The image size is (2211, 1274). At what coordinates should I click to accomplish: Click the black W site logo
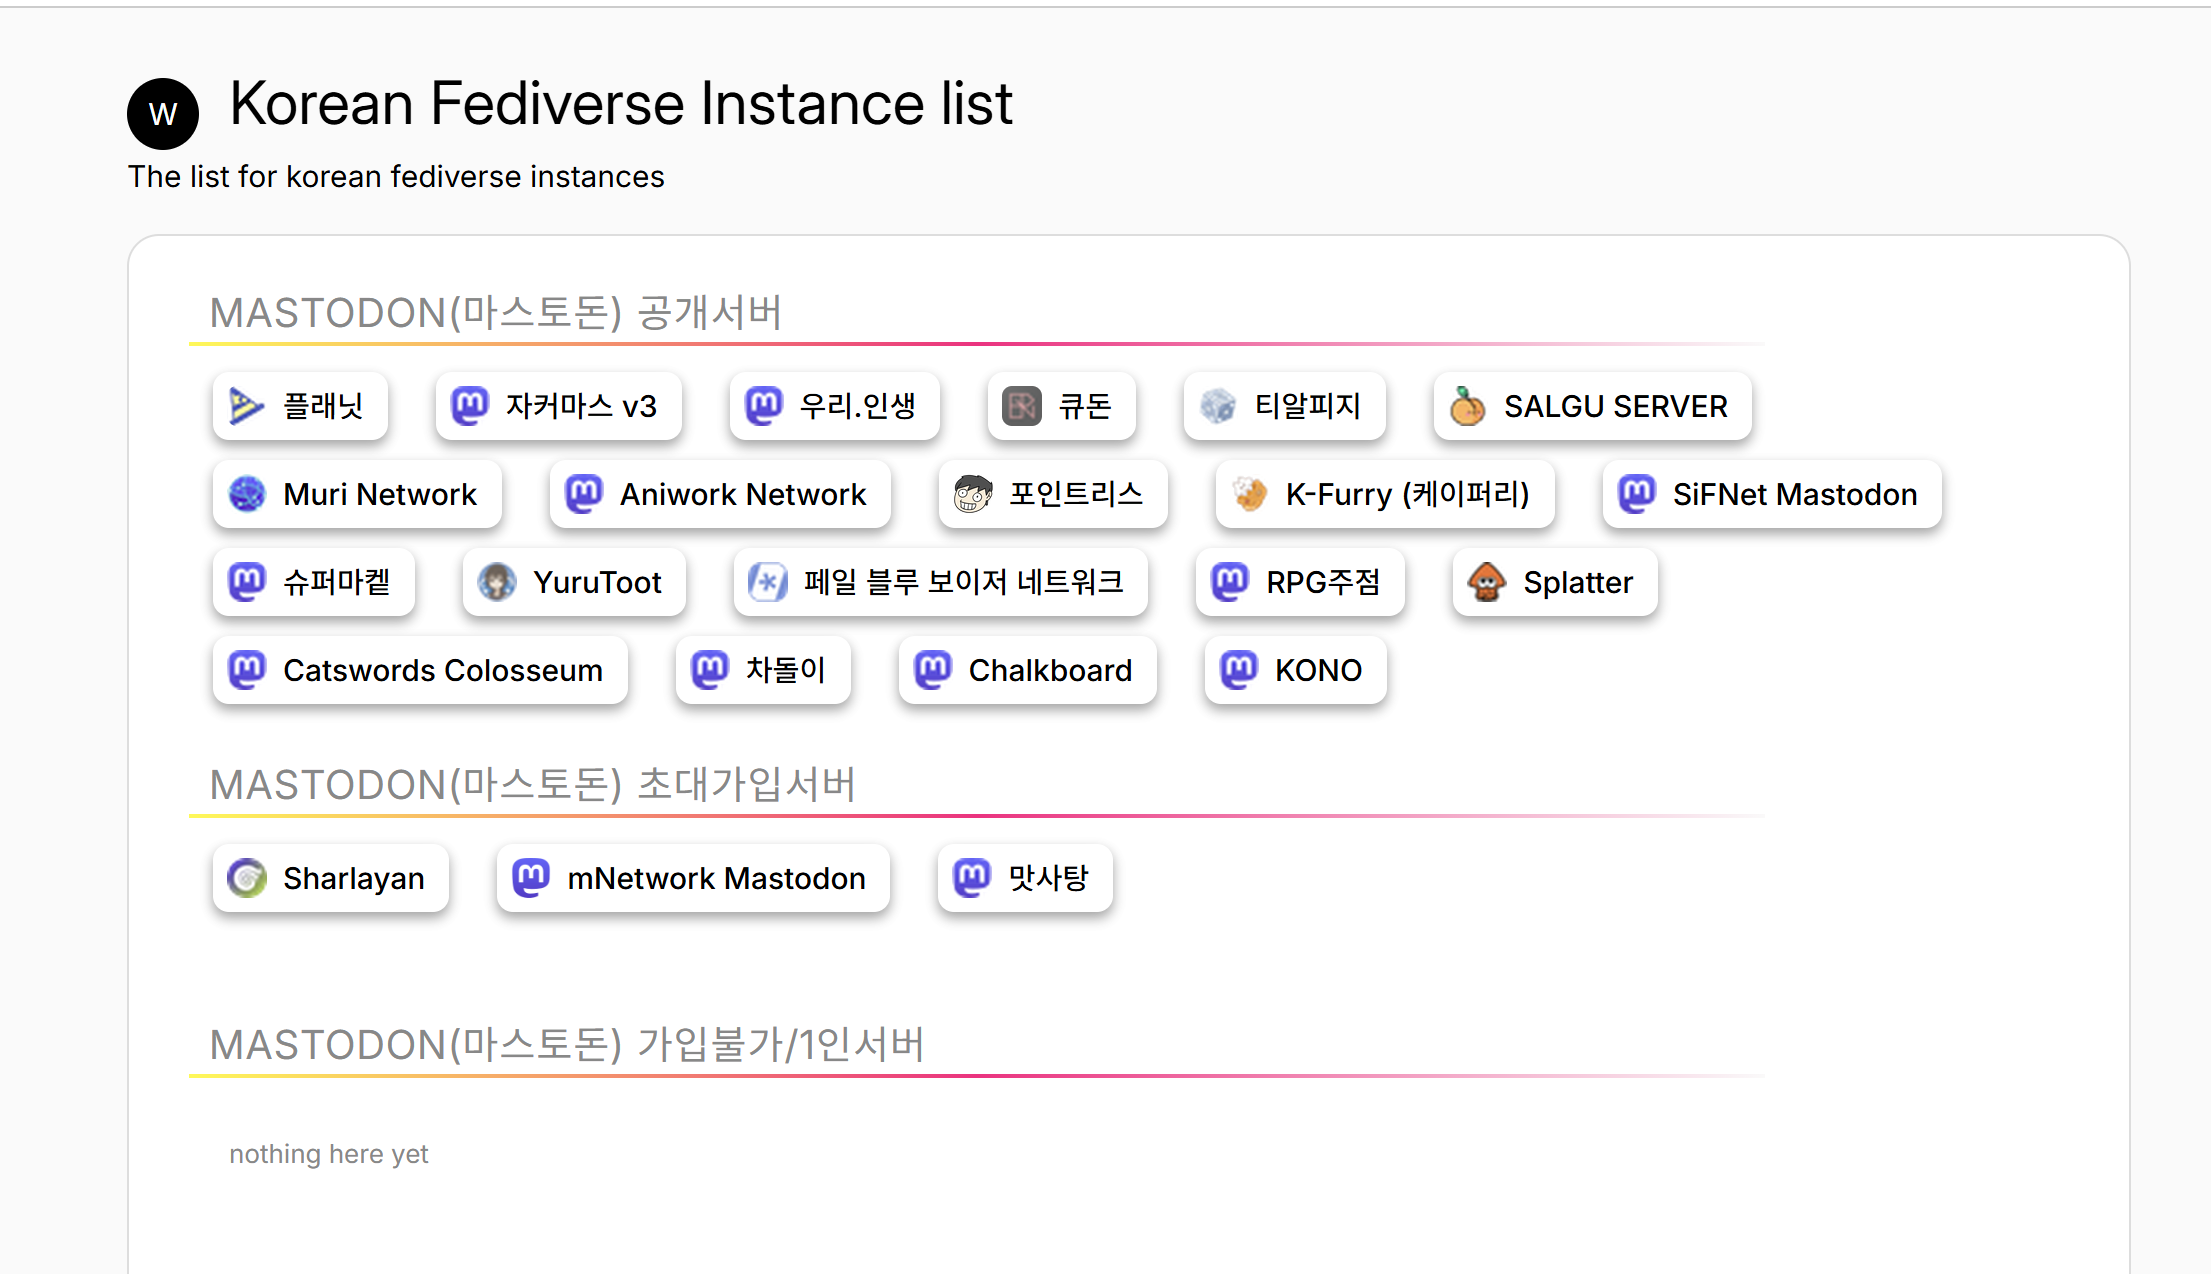tap(163, 114)
